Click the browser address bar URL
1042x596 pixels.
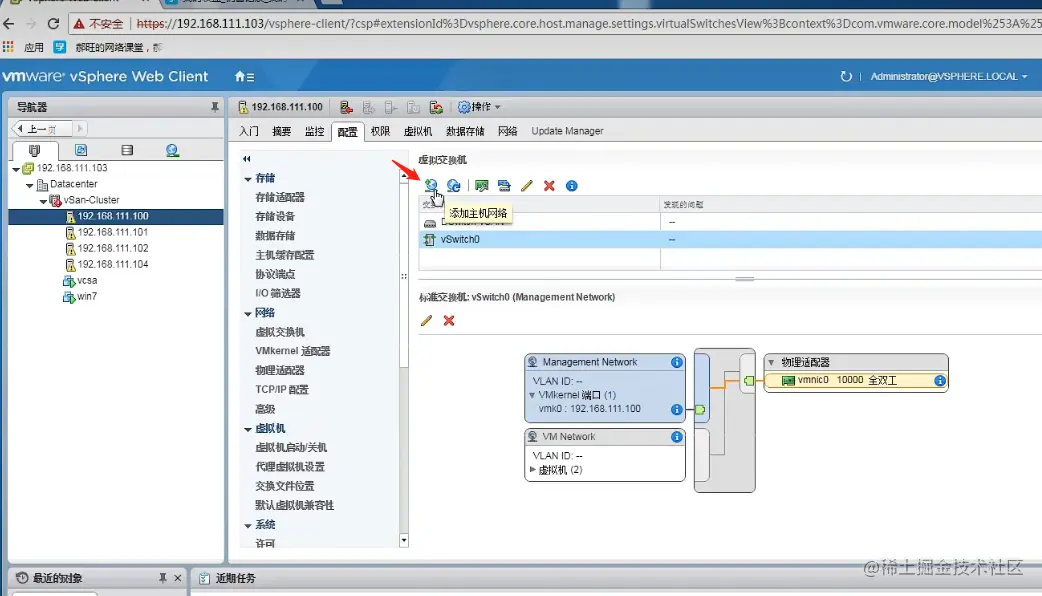coord(587,24)
